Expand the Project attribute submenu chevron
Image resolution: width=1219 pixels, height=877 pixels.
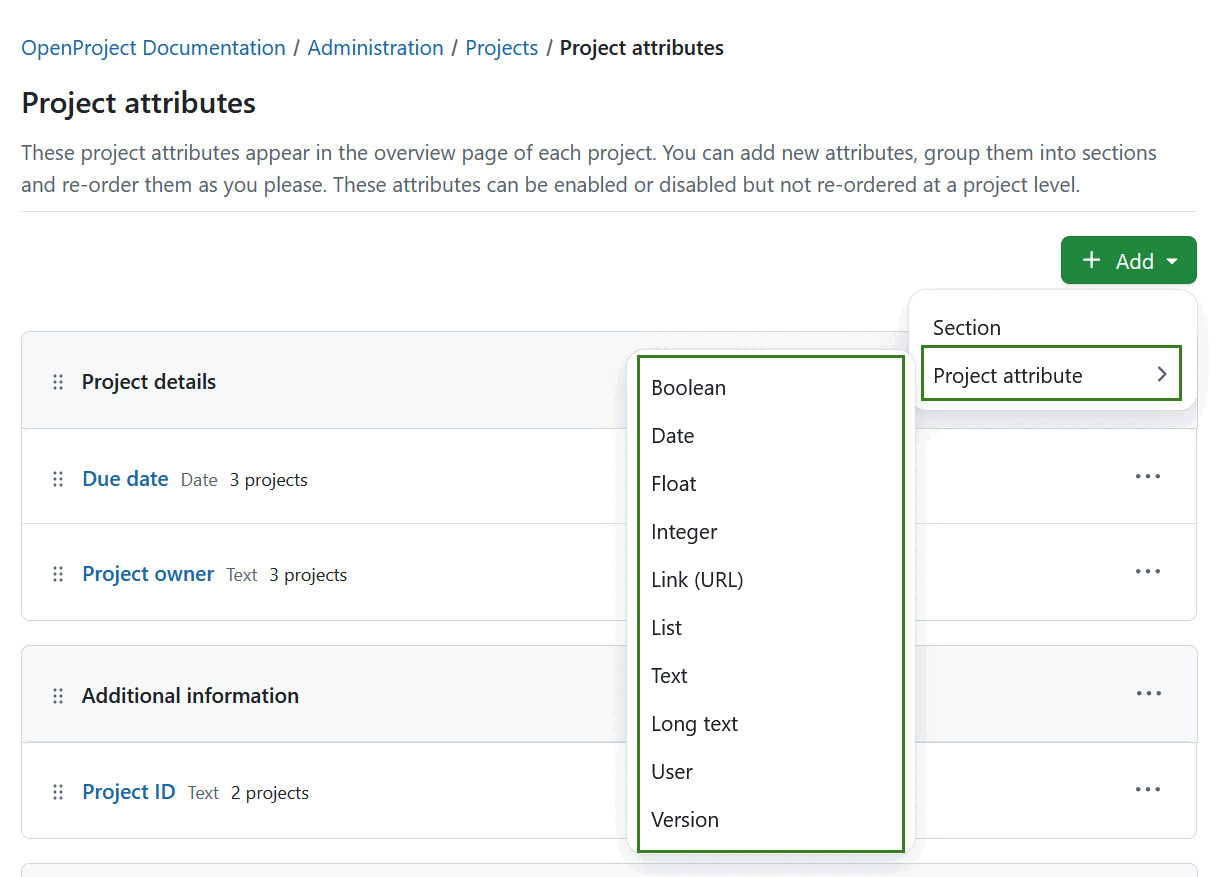click(x=1161, y=373)
